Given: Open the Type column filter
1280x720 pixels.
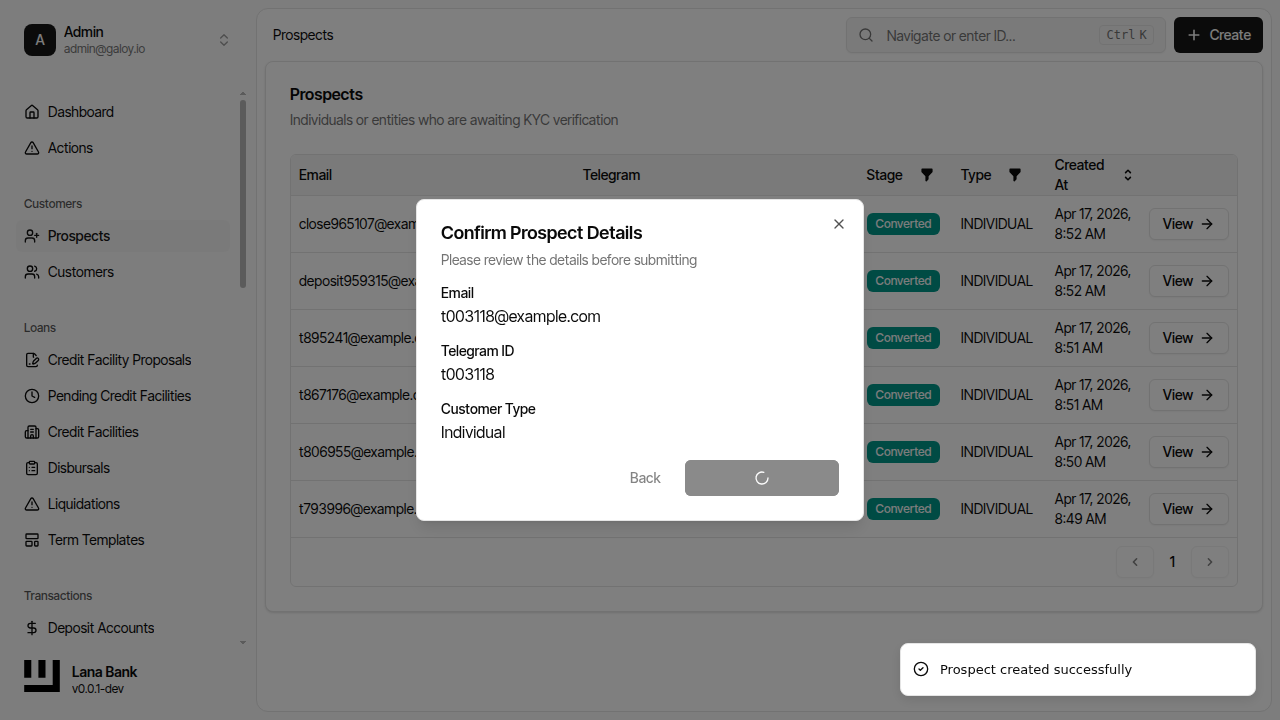Looking at the screenshot, I should 1015,174.
